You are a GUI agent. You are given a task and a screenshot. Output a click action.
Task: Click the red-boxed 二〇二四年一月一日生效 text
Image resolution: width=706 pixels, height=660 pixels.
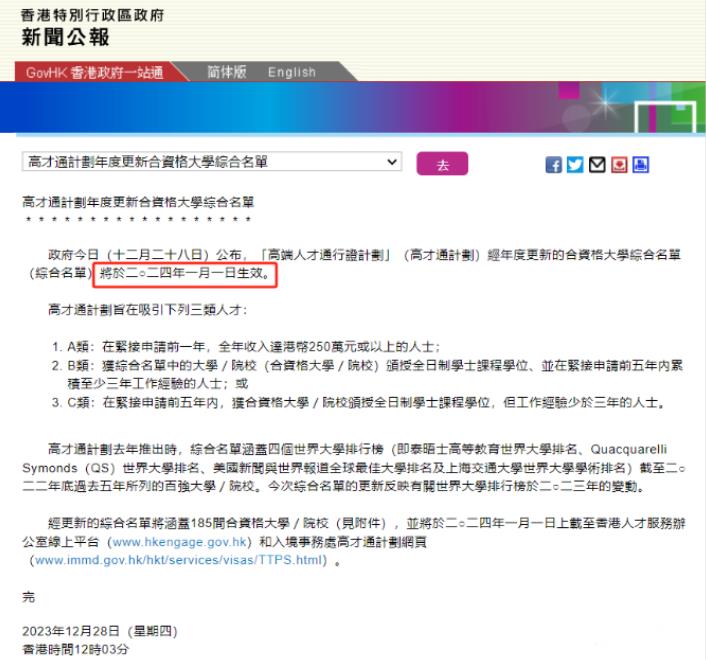185,273
